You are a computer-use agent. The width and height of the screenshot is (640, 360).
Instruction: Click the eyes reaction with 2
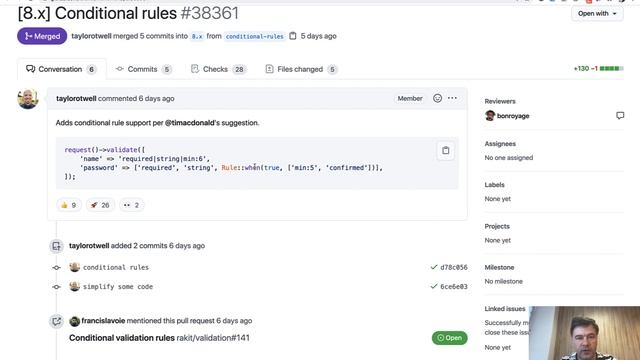pyautogui.click(x=131, y=205)
